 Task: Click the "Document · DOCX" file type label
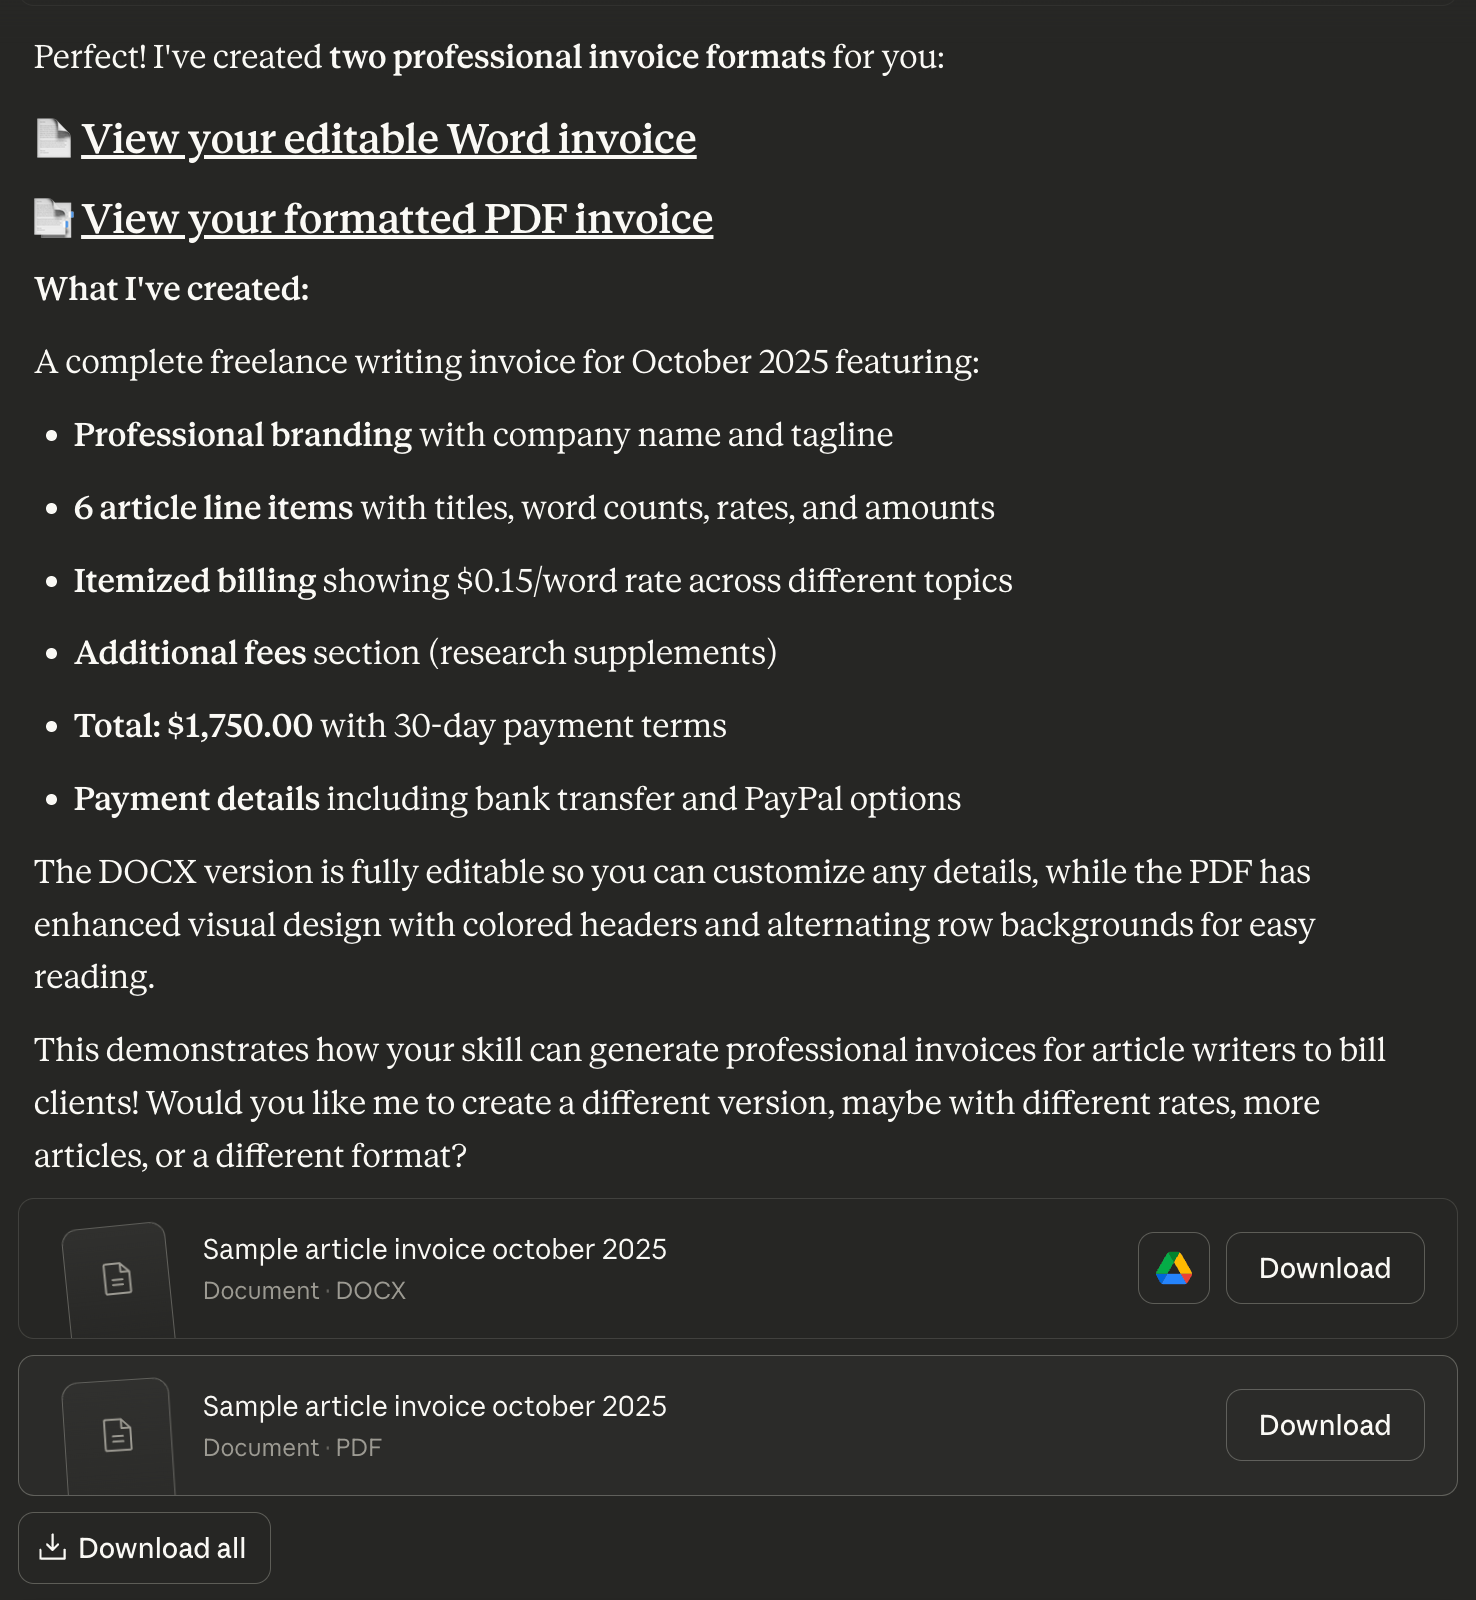[x=304, y=1291]
